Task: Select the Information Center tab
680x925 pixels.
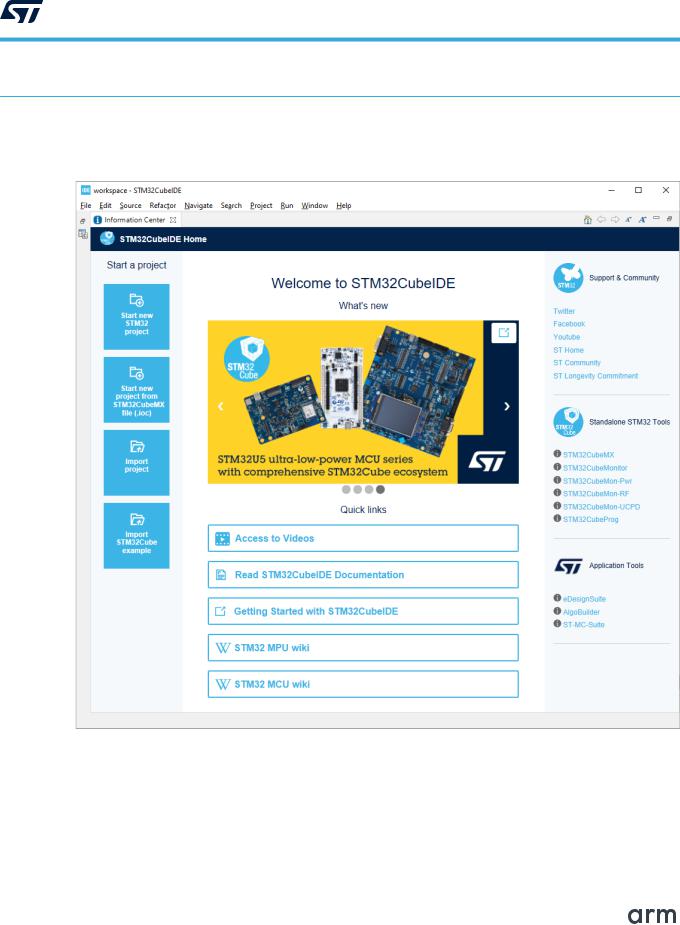Action: pyautogui.click(x=134, y=219)
